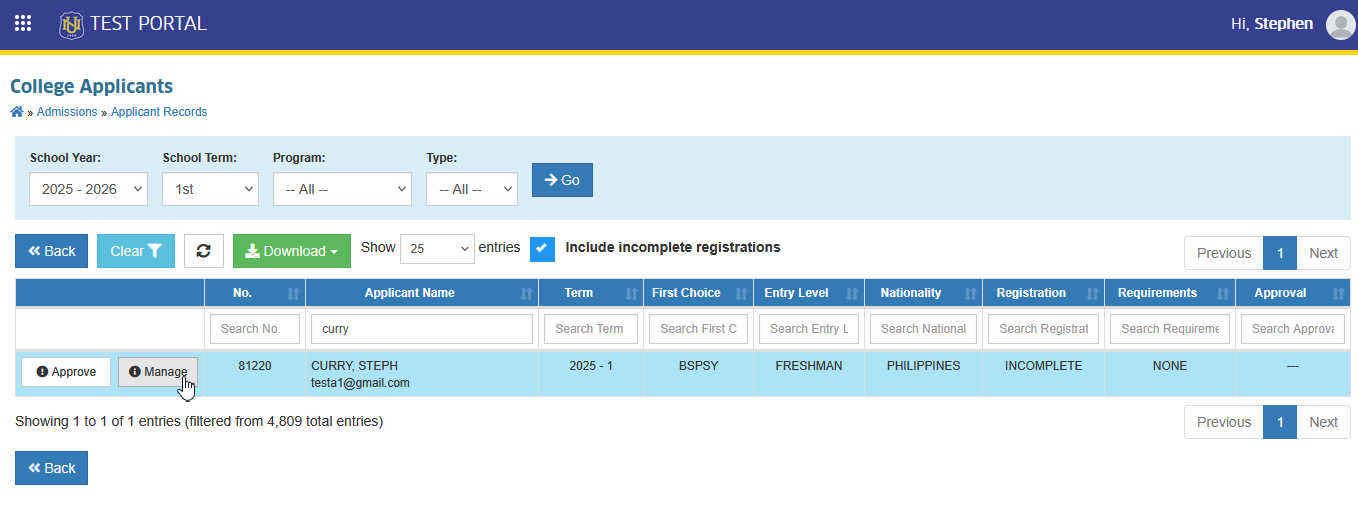This screenshot has width=1358, height=507.
Task: Open the School Term dropdown
Action: click(210, 189)
